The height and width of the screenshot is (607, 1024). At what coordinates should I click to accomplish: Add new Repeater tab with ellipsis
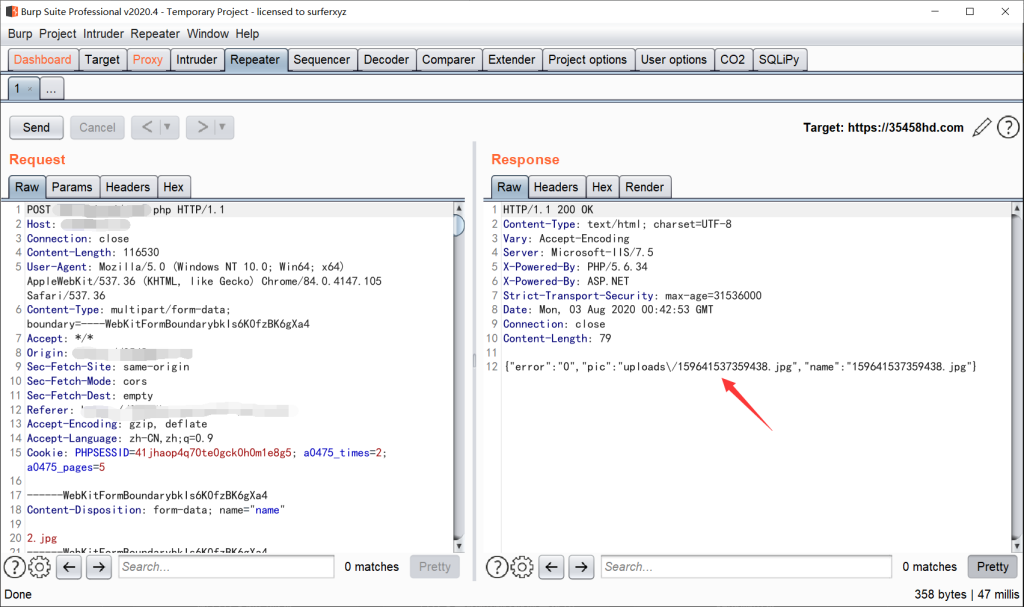coord(51,89)
